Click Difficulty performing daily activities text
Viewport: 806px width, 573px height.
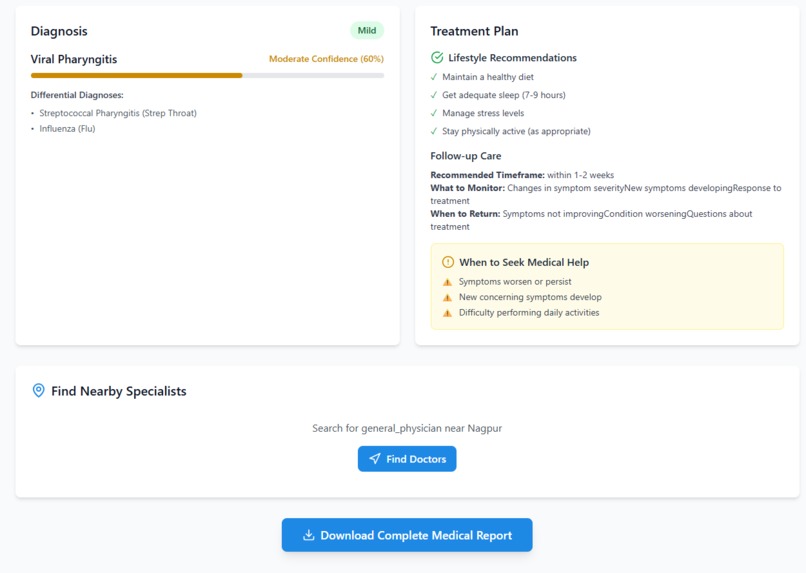coord(529,312)
